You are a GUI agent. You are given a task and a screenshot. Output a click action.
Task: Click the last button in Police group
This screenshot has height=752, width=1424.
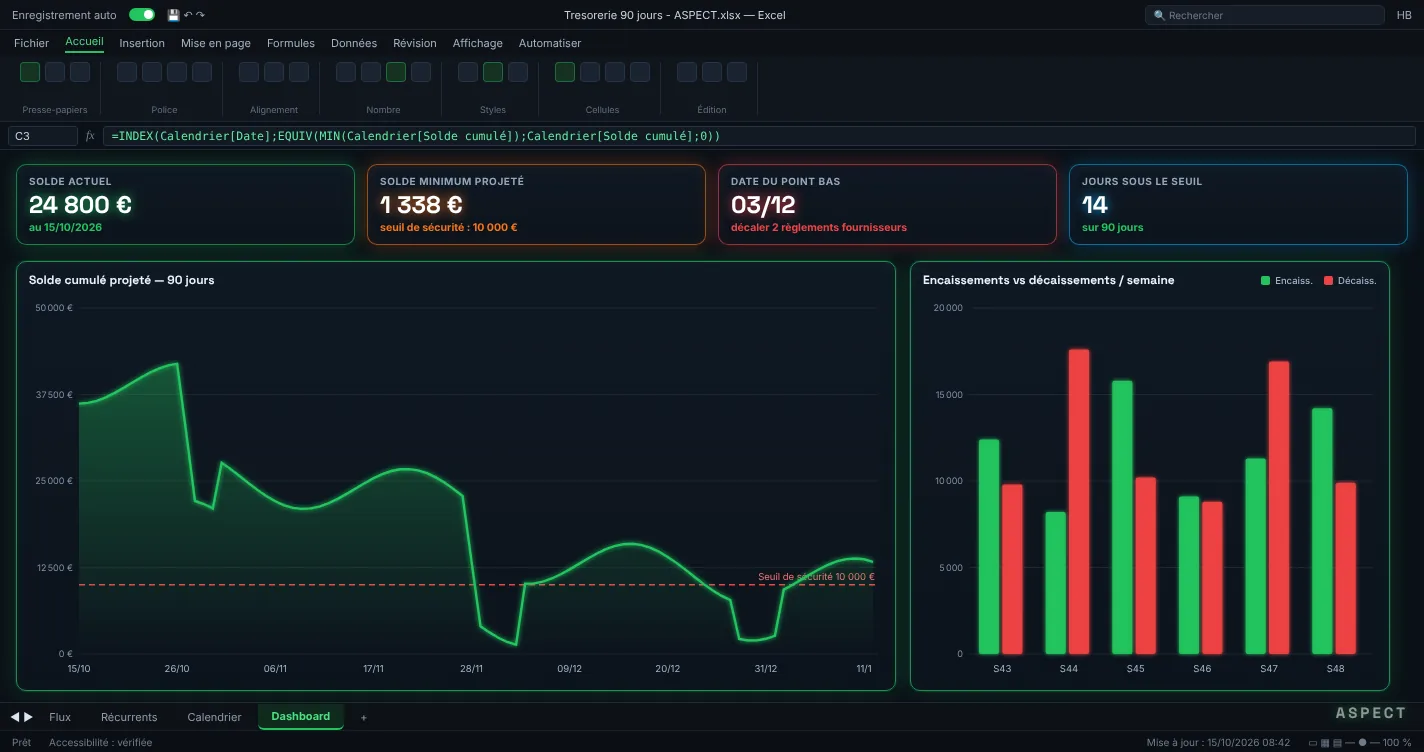[x=202, y=72]
